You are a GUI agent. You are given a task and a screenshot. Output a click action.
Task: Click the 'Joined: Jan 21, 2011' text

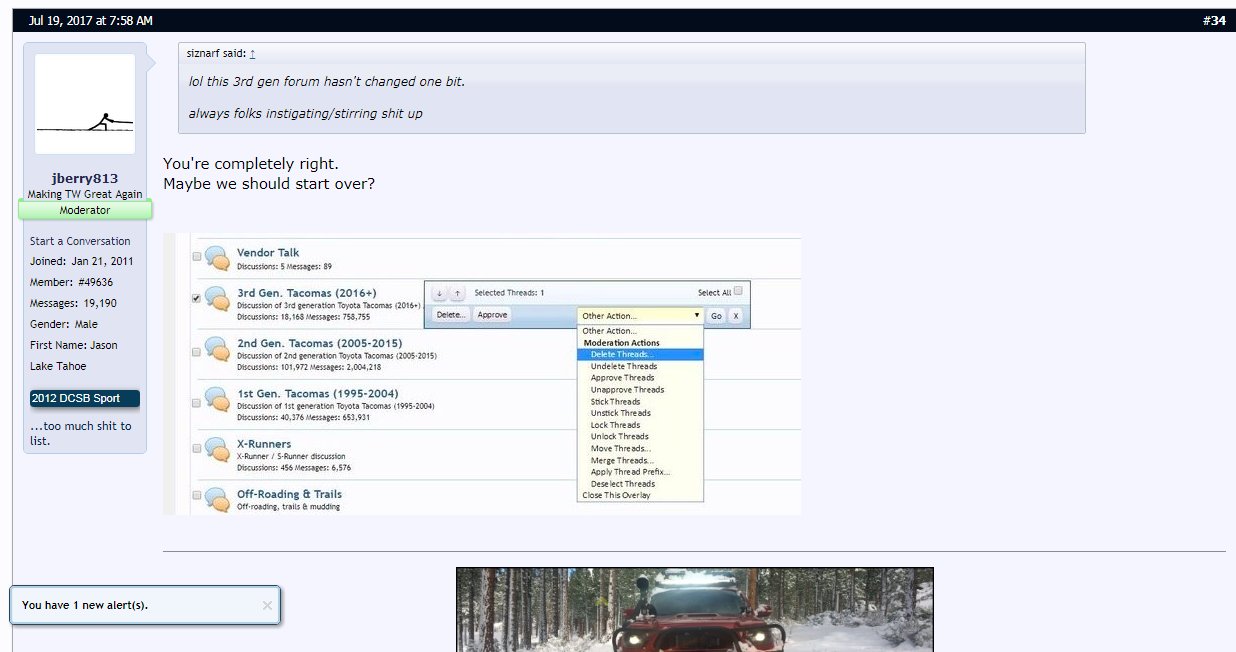click(82, 261)
